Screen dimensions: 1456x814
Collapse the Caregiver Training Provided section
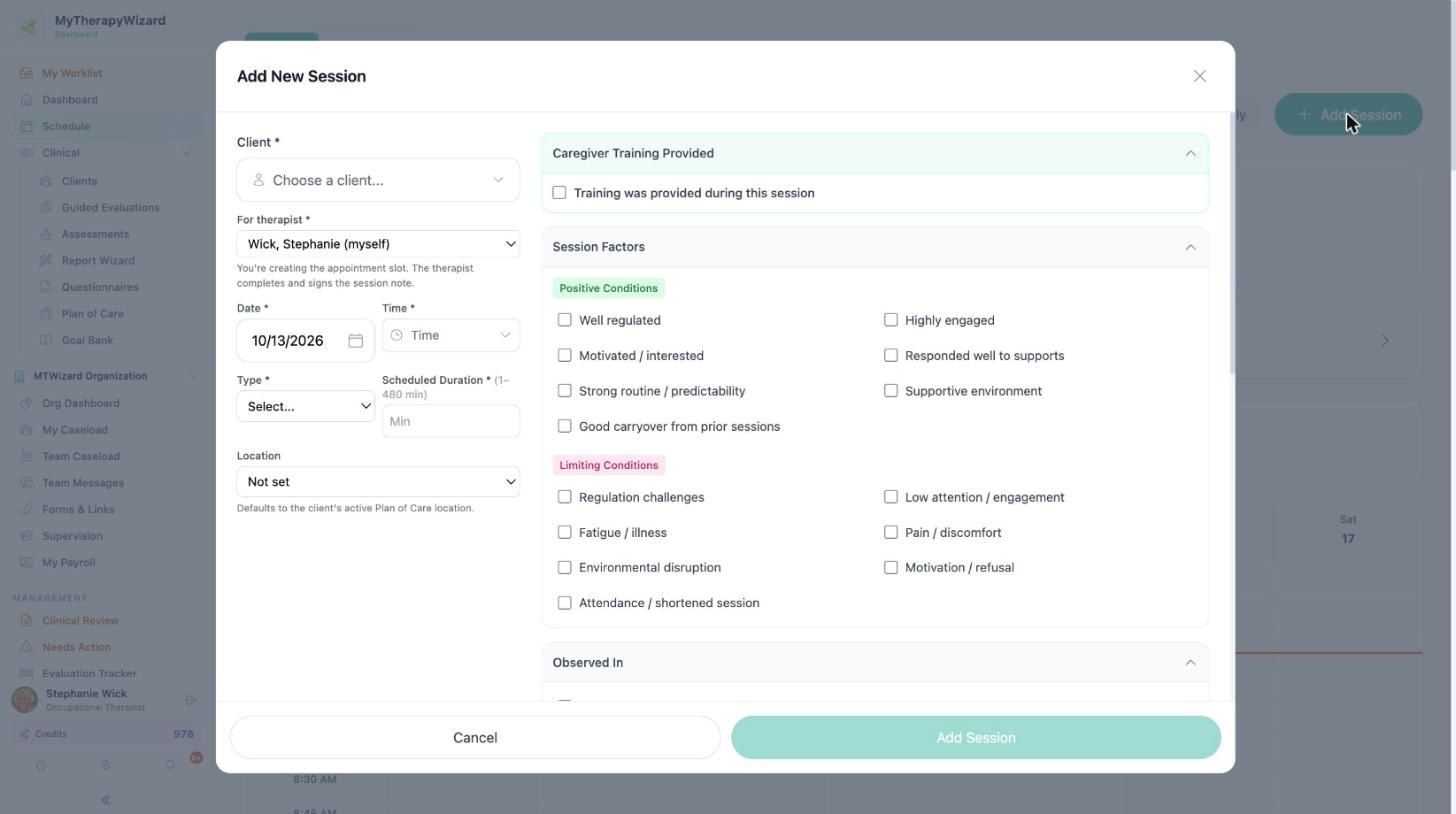(x=1190, y=153)
